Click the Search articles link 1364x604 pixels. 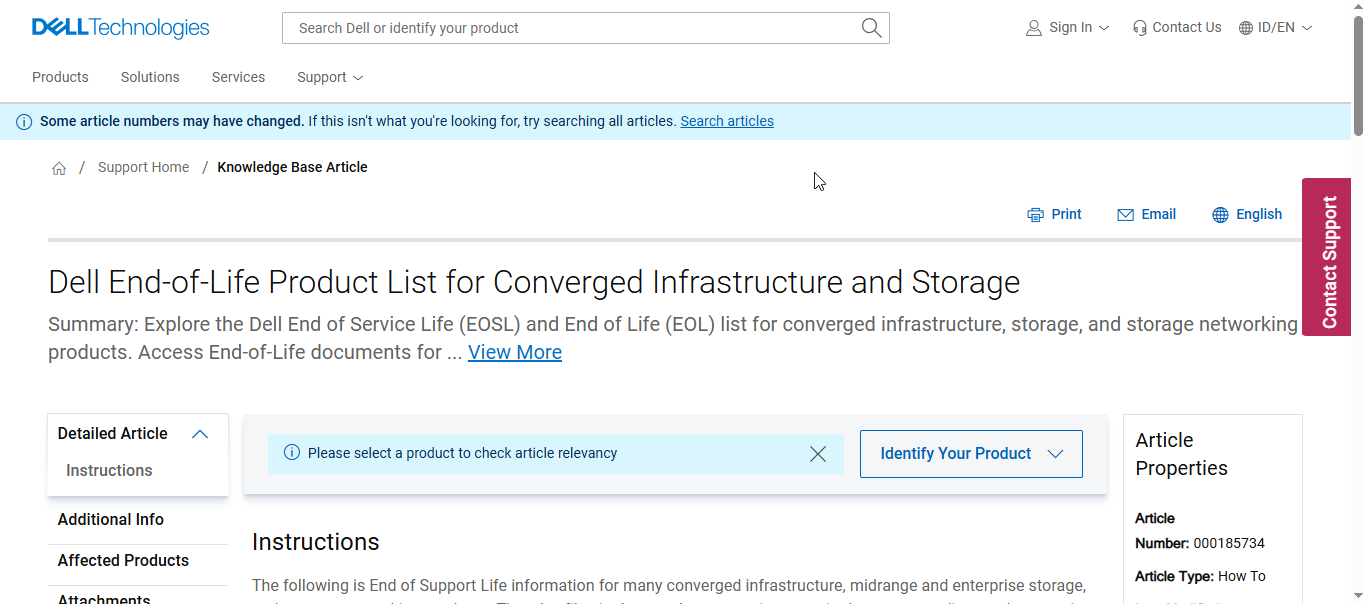pos(727,121)
